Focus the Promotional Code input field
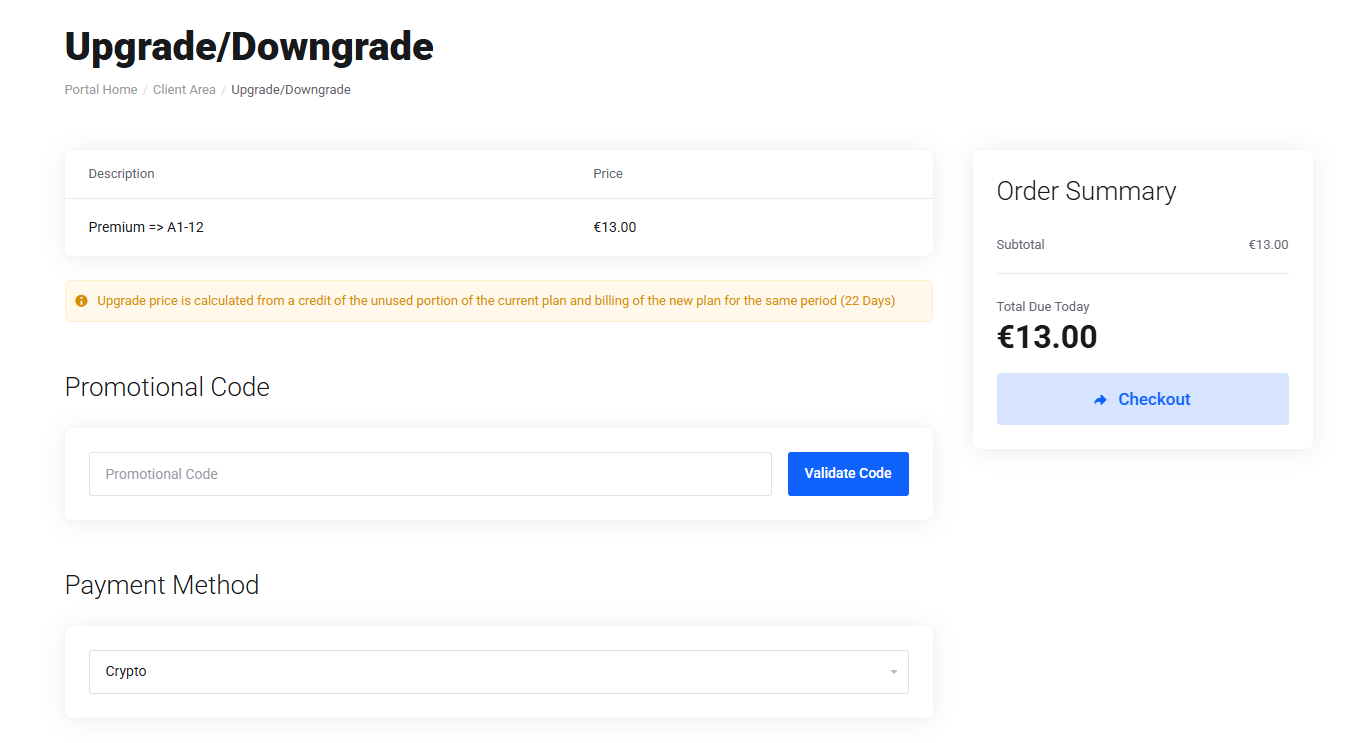 point(430,474)
